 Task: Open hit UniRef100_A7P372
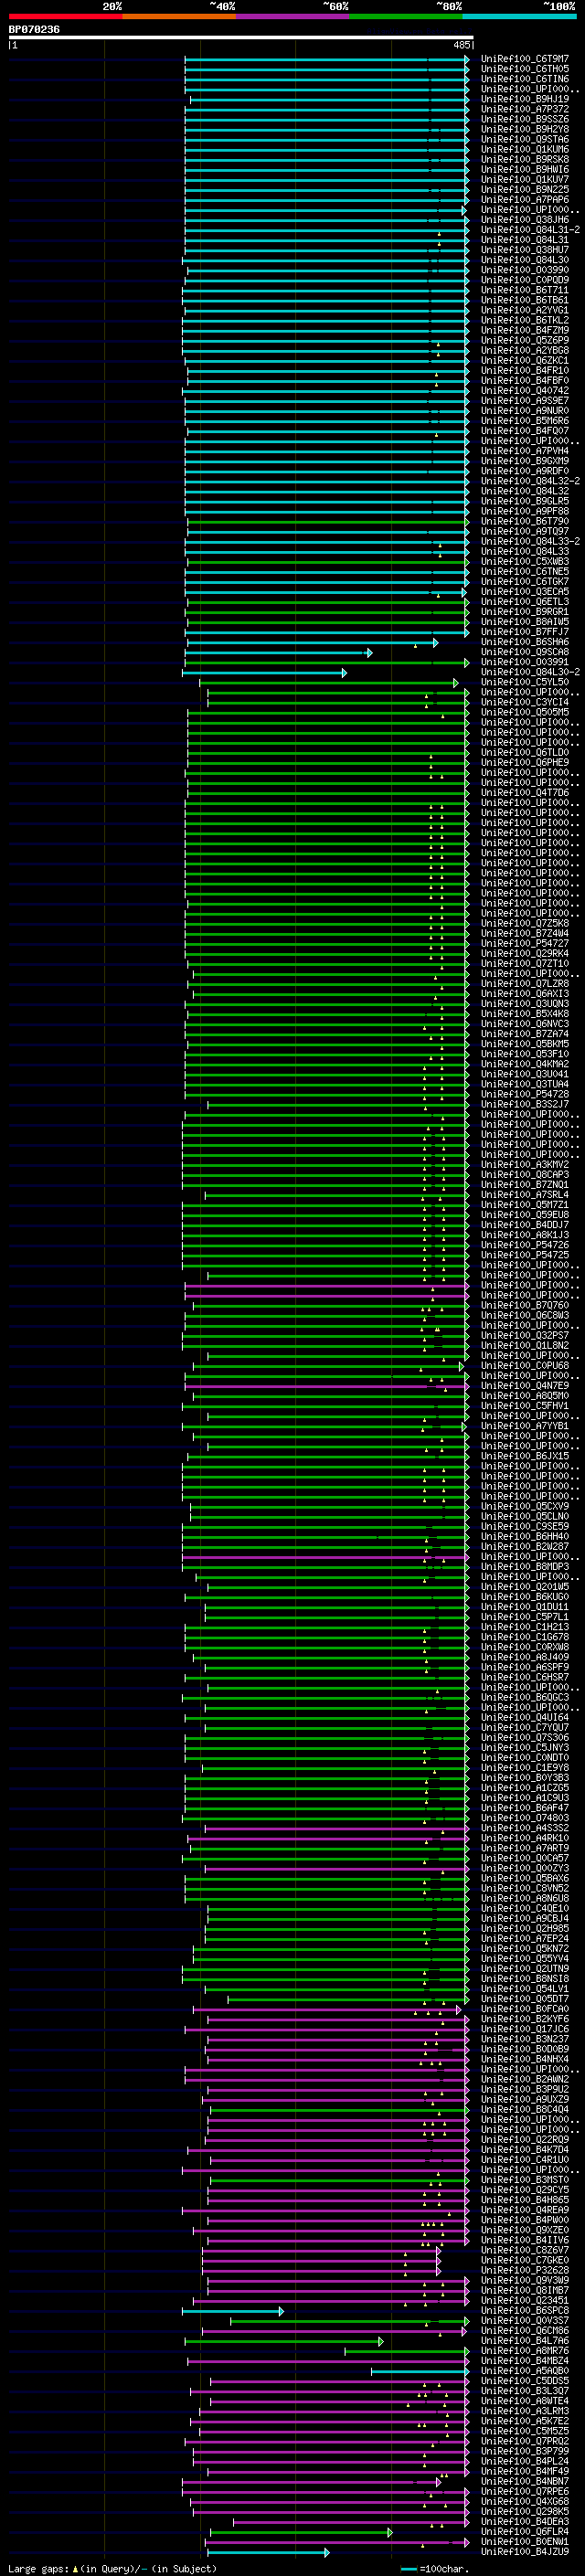point(524,109)
